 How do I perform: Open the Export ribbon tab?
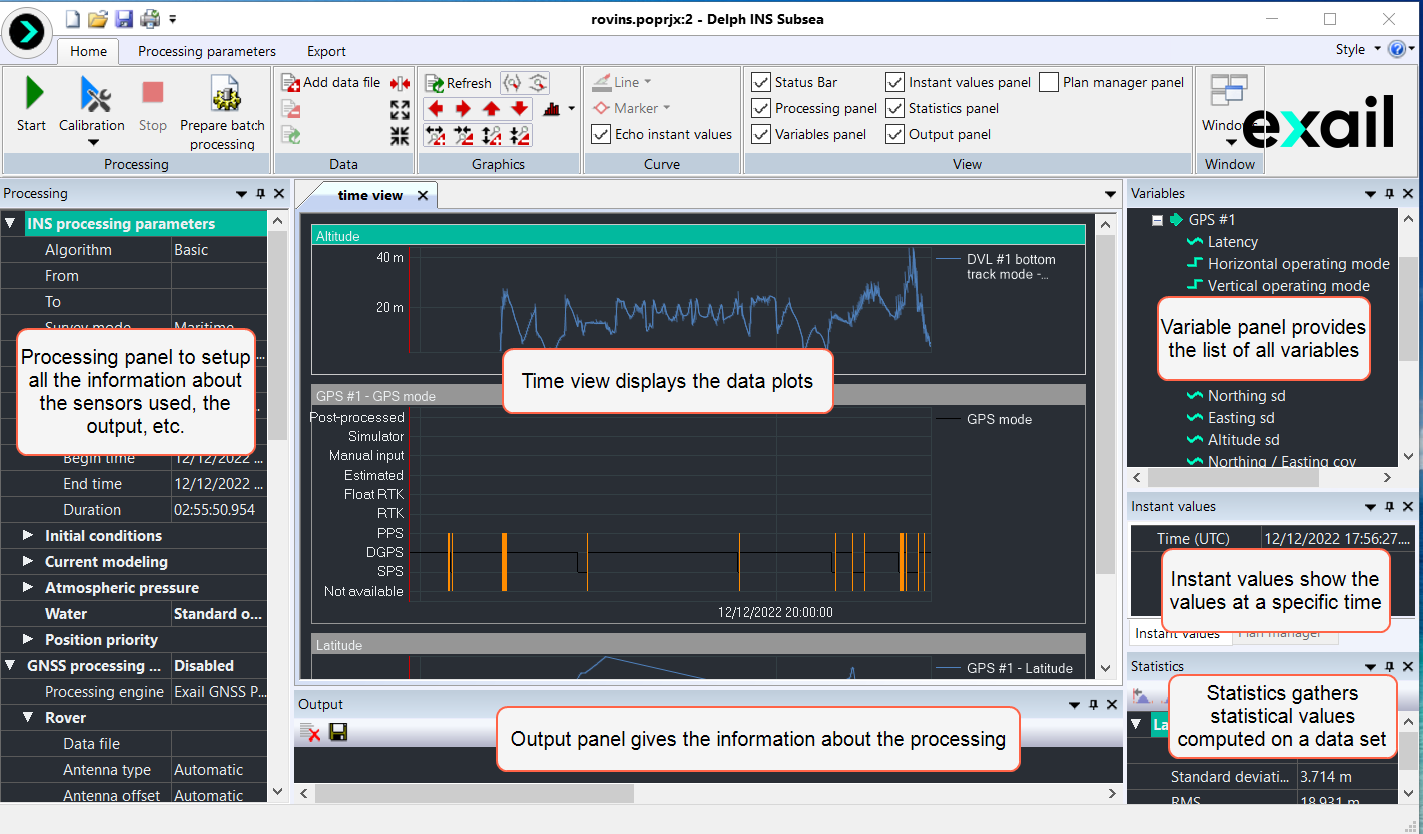[x=326, y=51]
